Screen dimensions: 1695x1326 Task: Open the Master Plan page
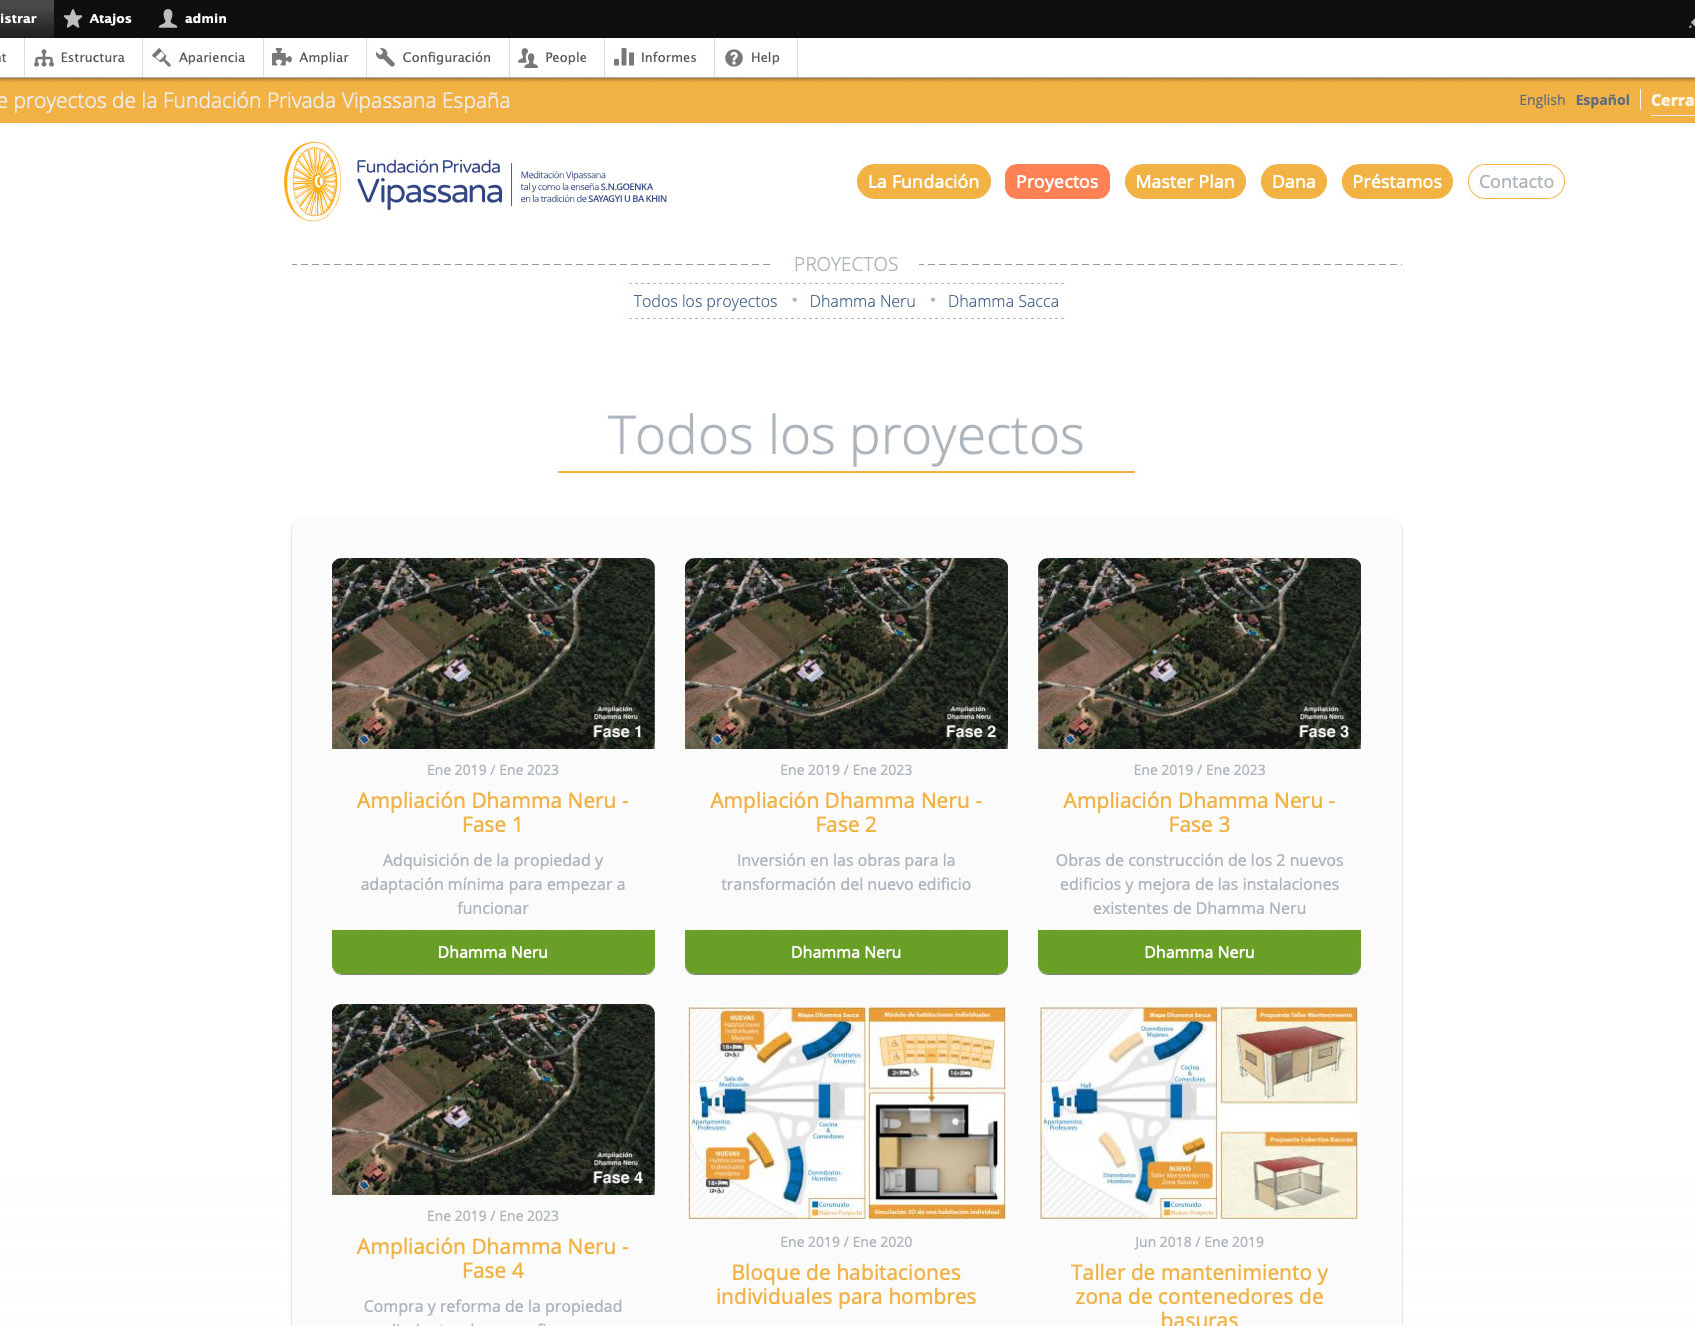pyautogui.click(x=1185, y=182)
